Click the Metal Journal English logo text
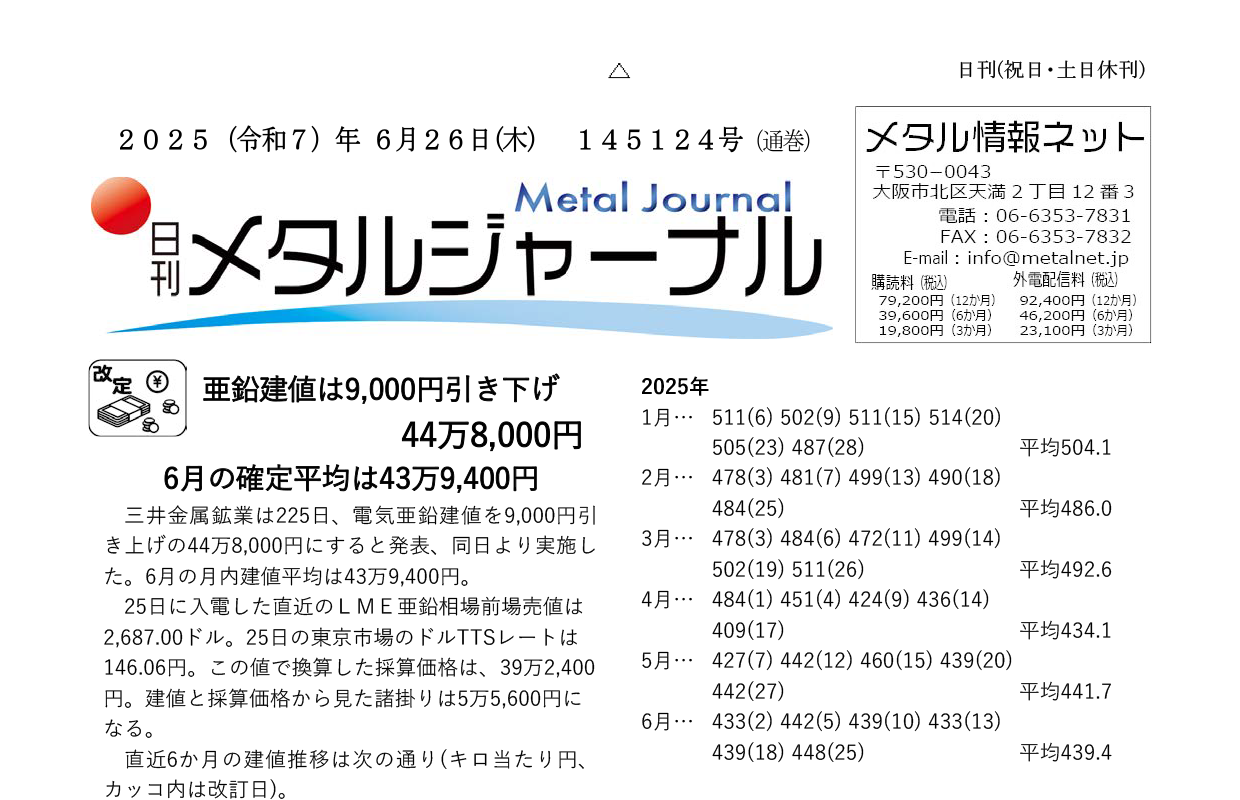The height and width of the screenshot is (800, 1240). (654, 196)
